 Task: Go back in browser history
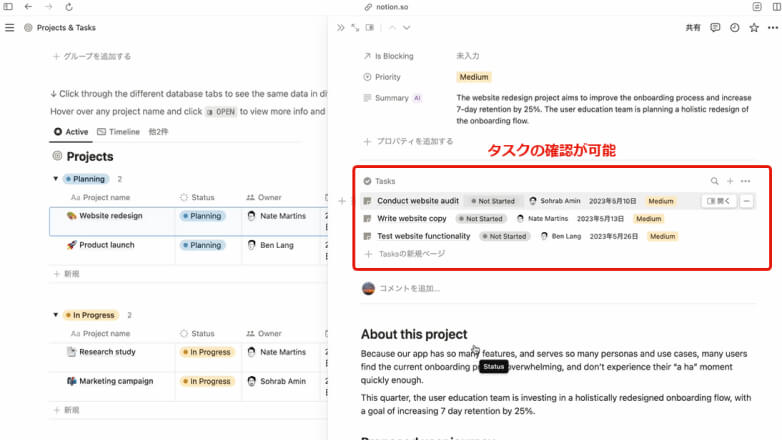click(x=29, y=7)
